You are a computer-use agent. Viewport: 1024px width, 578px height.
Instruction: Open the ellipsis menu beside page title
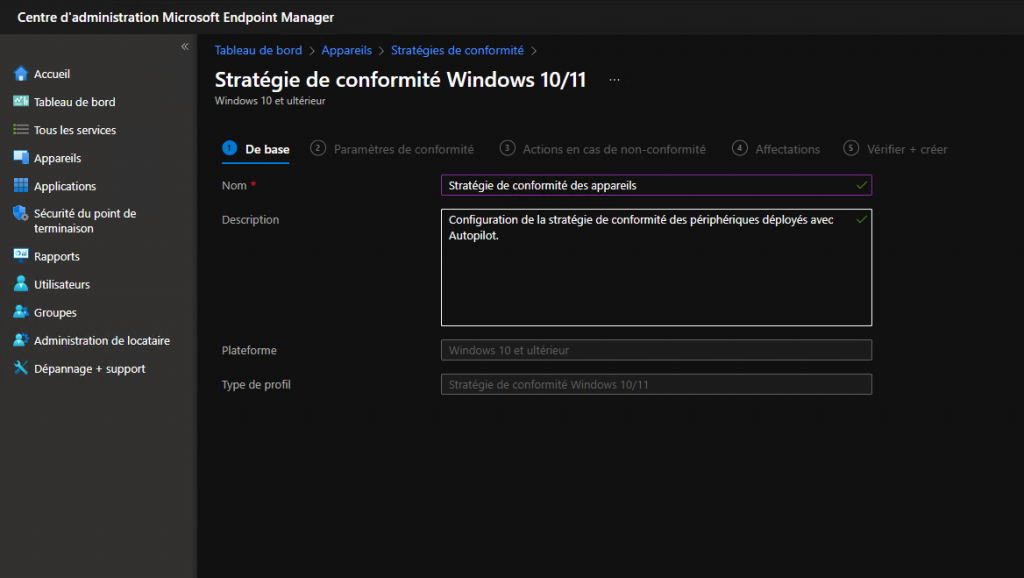615,80
